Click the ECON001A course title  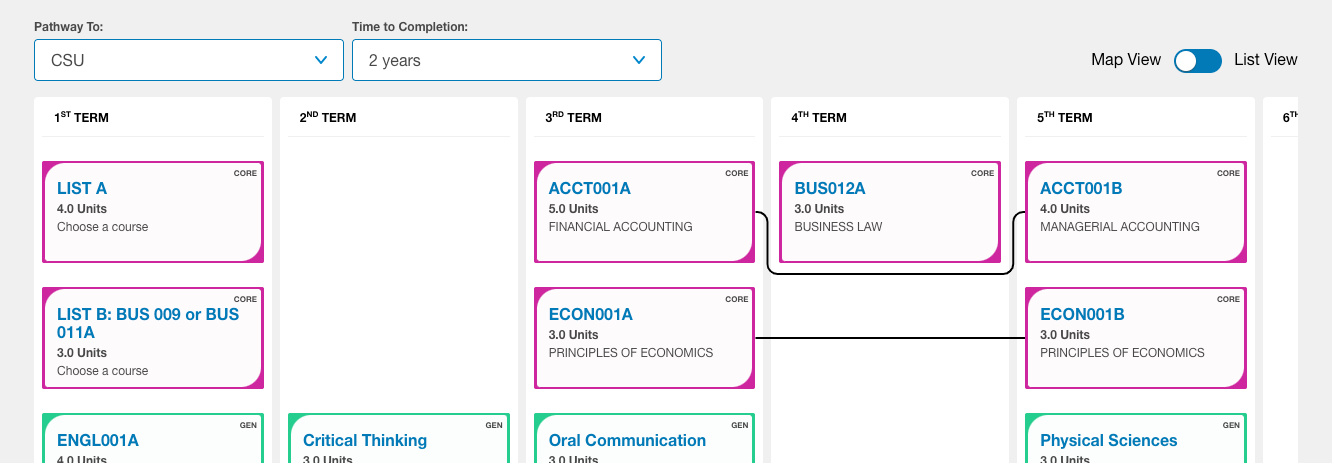point(590,314)
